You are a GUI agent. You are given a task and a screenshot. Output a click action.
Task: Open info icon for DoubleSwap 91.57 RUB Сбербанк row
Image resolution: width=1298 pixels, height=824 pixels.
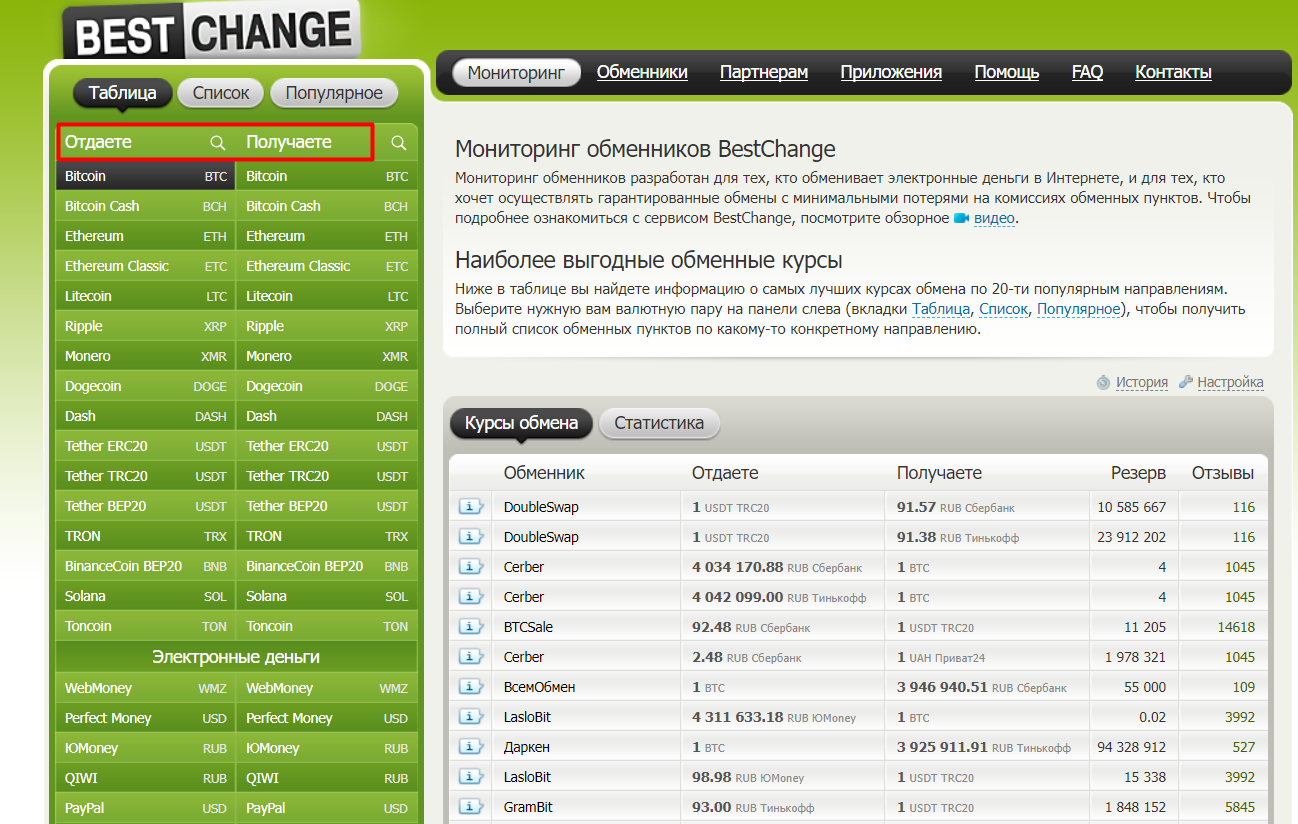pyautogui.click(x=470, y=507)
